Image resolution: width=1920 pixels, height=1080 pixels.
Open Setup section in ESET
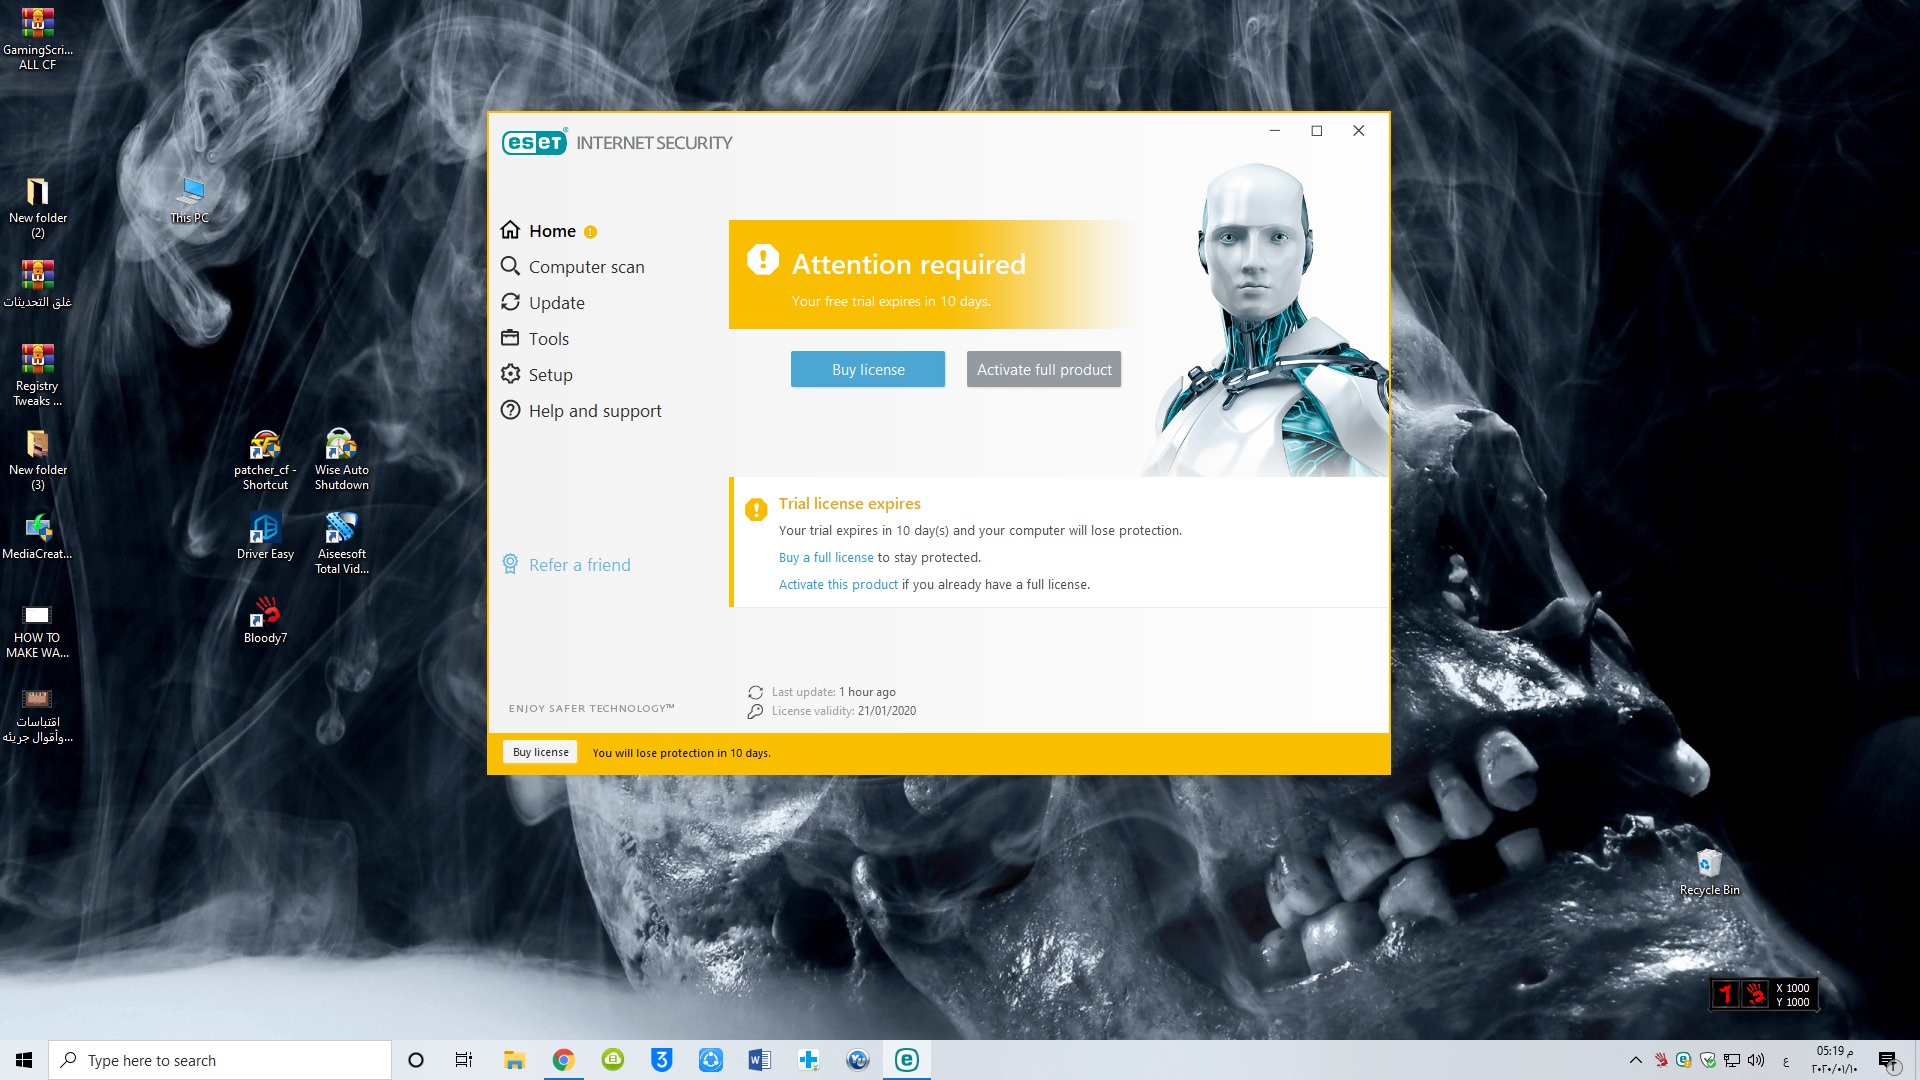(536, 375)
